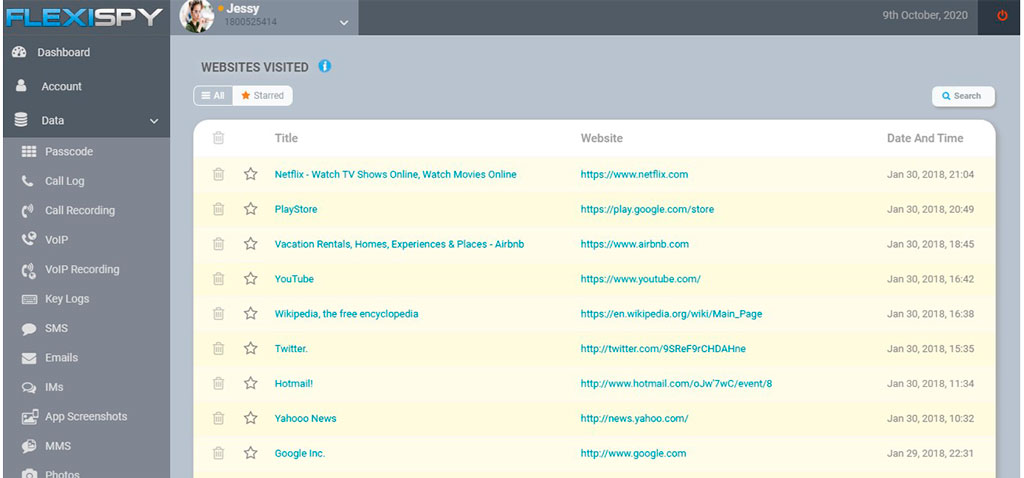Click the Search button
The height and width of the screenshot is (478, 1024).
tap(963, 96)
